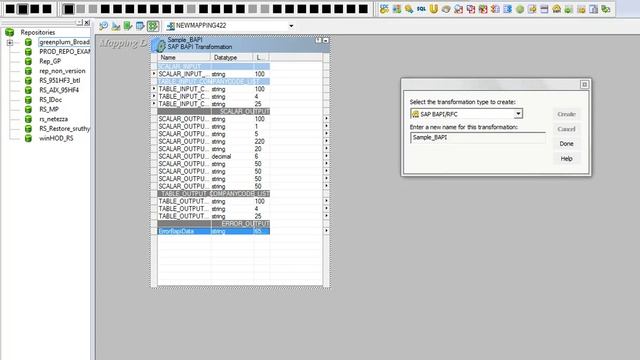The width and height of the screenshot is (640, 360).
Task: Open the SAP BAPI/RFC transformation type dropdown
Action: tap(518, 114)
